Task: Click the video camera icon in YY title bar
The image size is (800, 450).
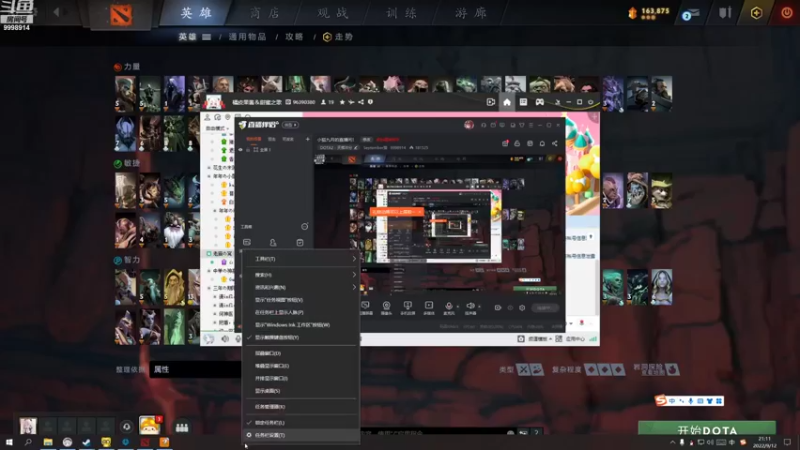Action: tap(491, 102)
